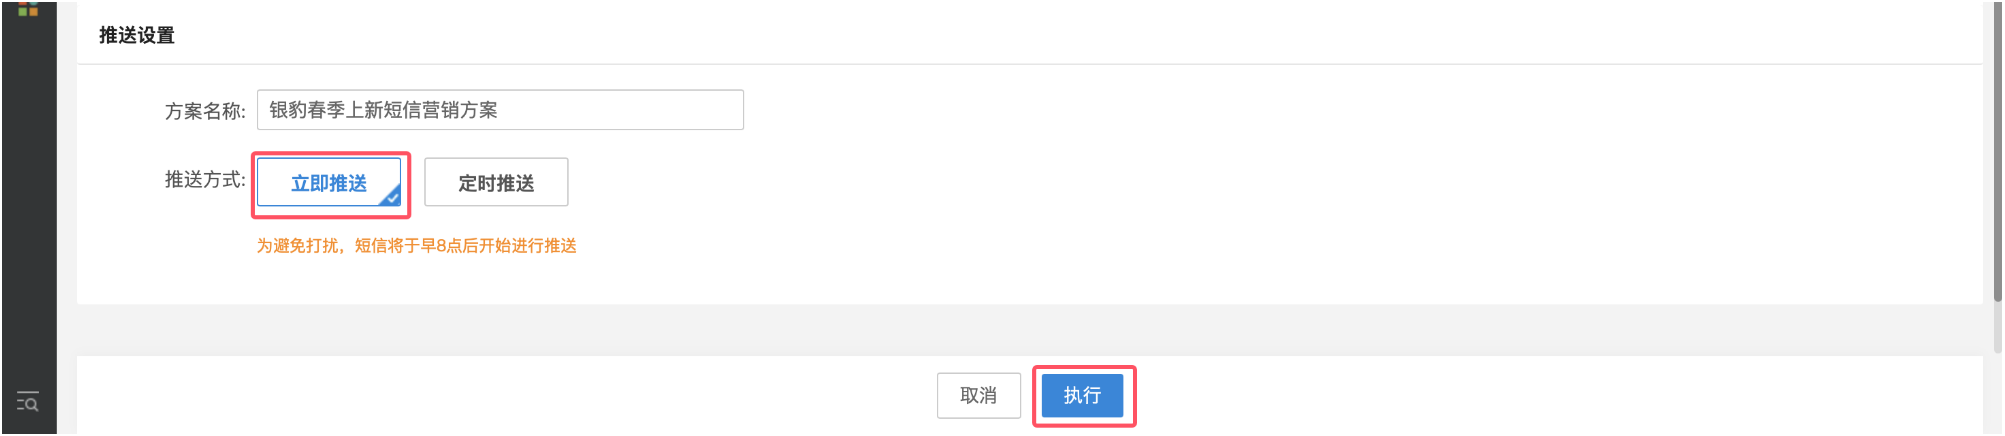Click the 方案名称 label
The height and width of the screenshot is (436, 2005).
point(205,111)
